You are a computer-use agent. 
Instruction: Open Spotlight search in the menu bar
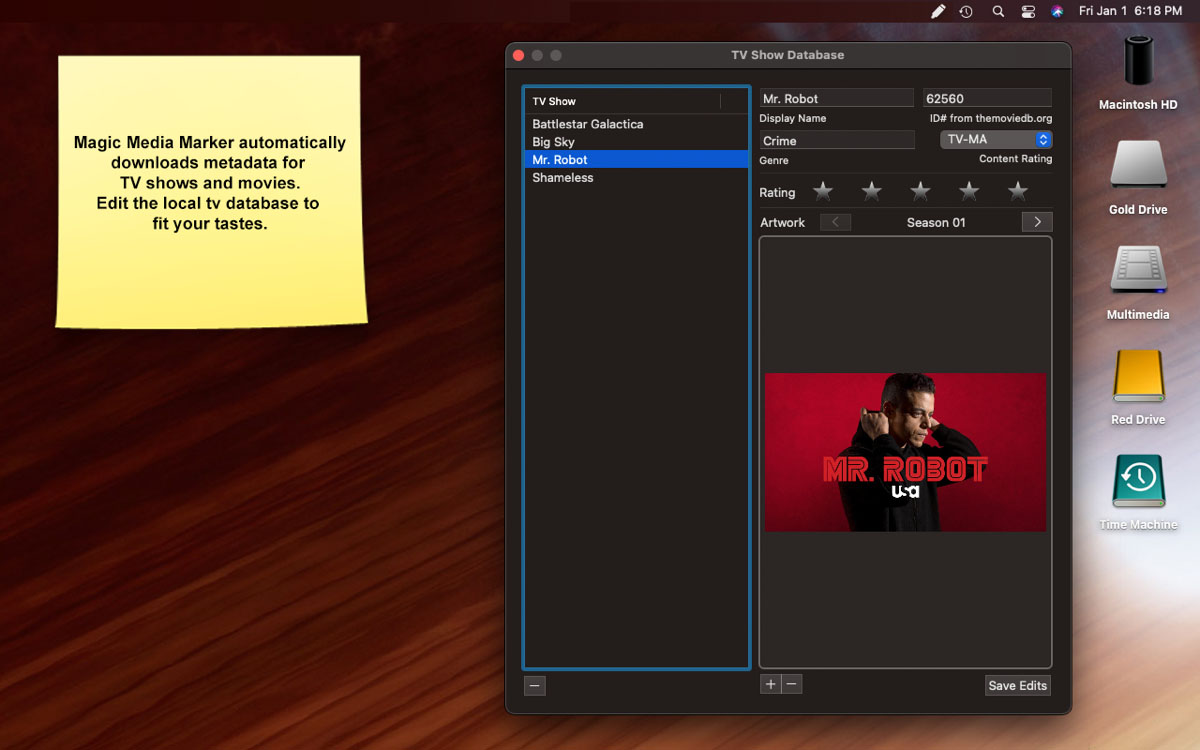[x=998, y=11]
